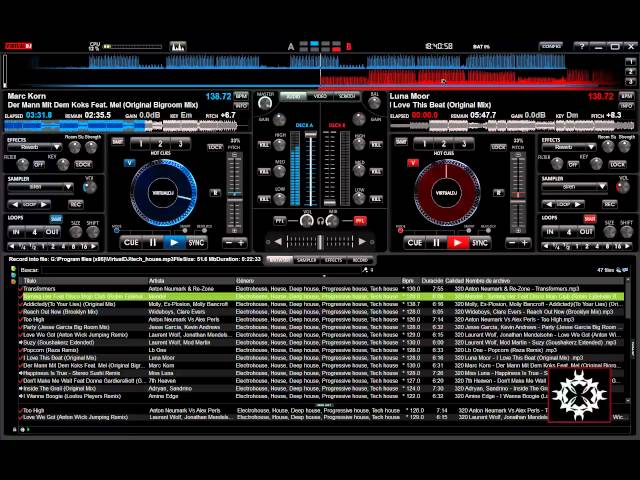
Task: Click the headphone MIX knob
Action: (x=333, y=221)
